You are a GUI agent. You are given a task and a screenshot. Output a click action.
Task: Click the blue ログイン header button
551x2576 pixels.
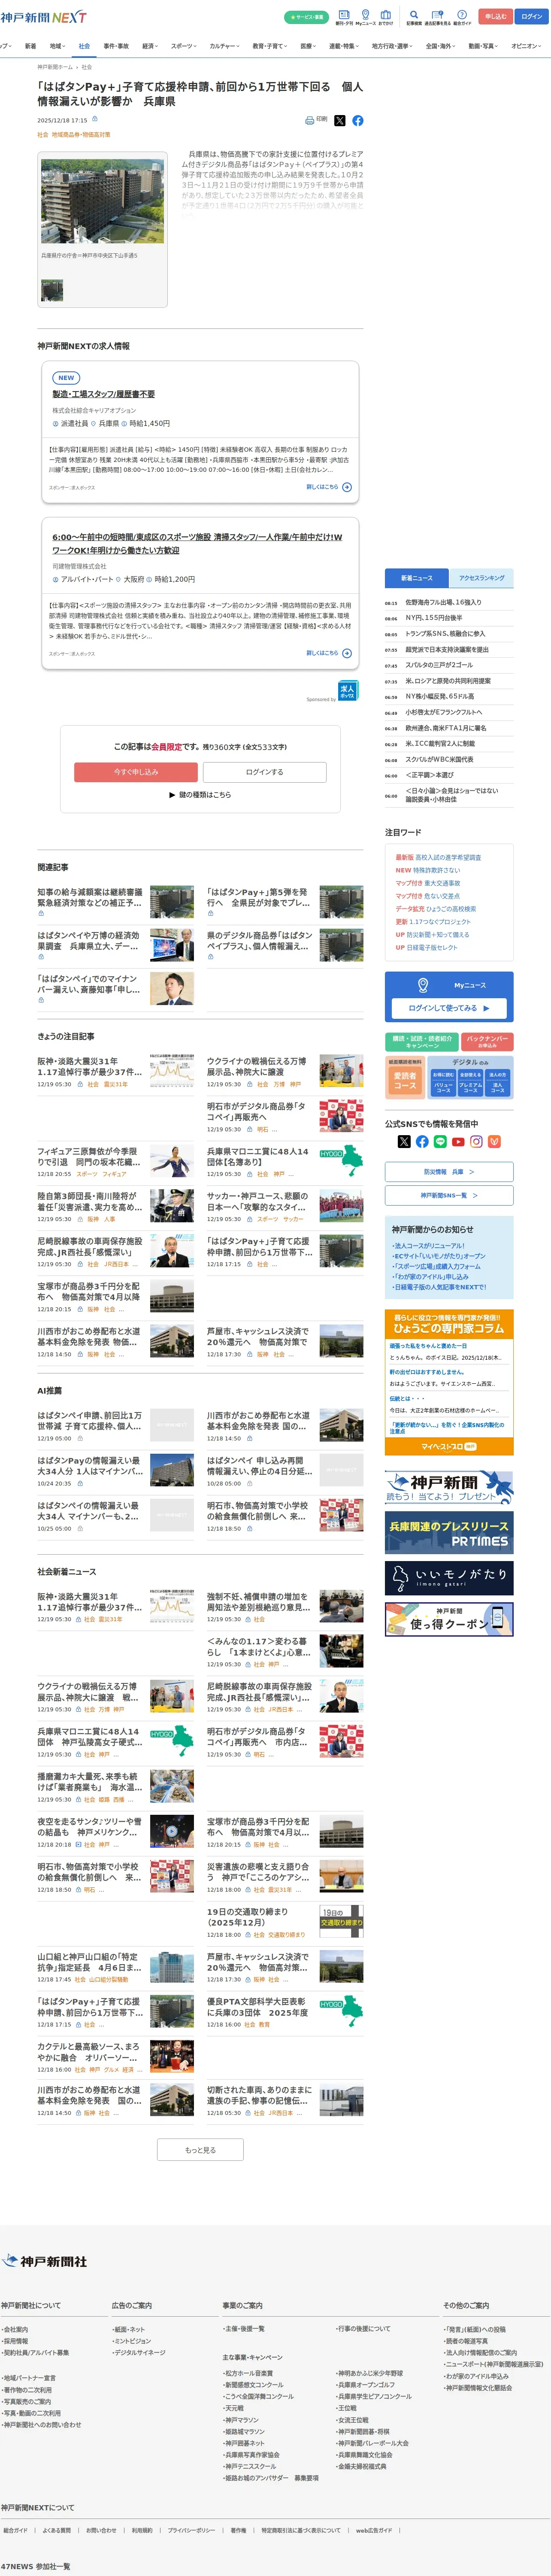tap(532, 17)
